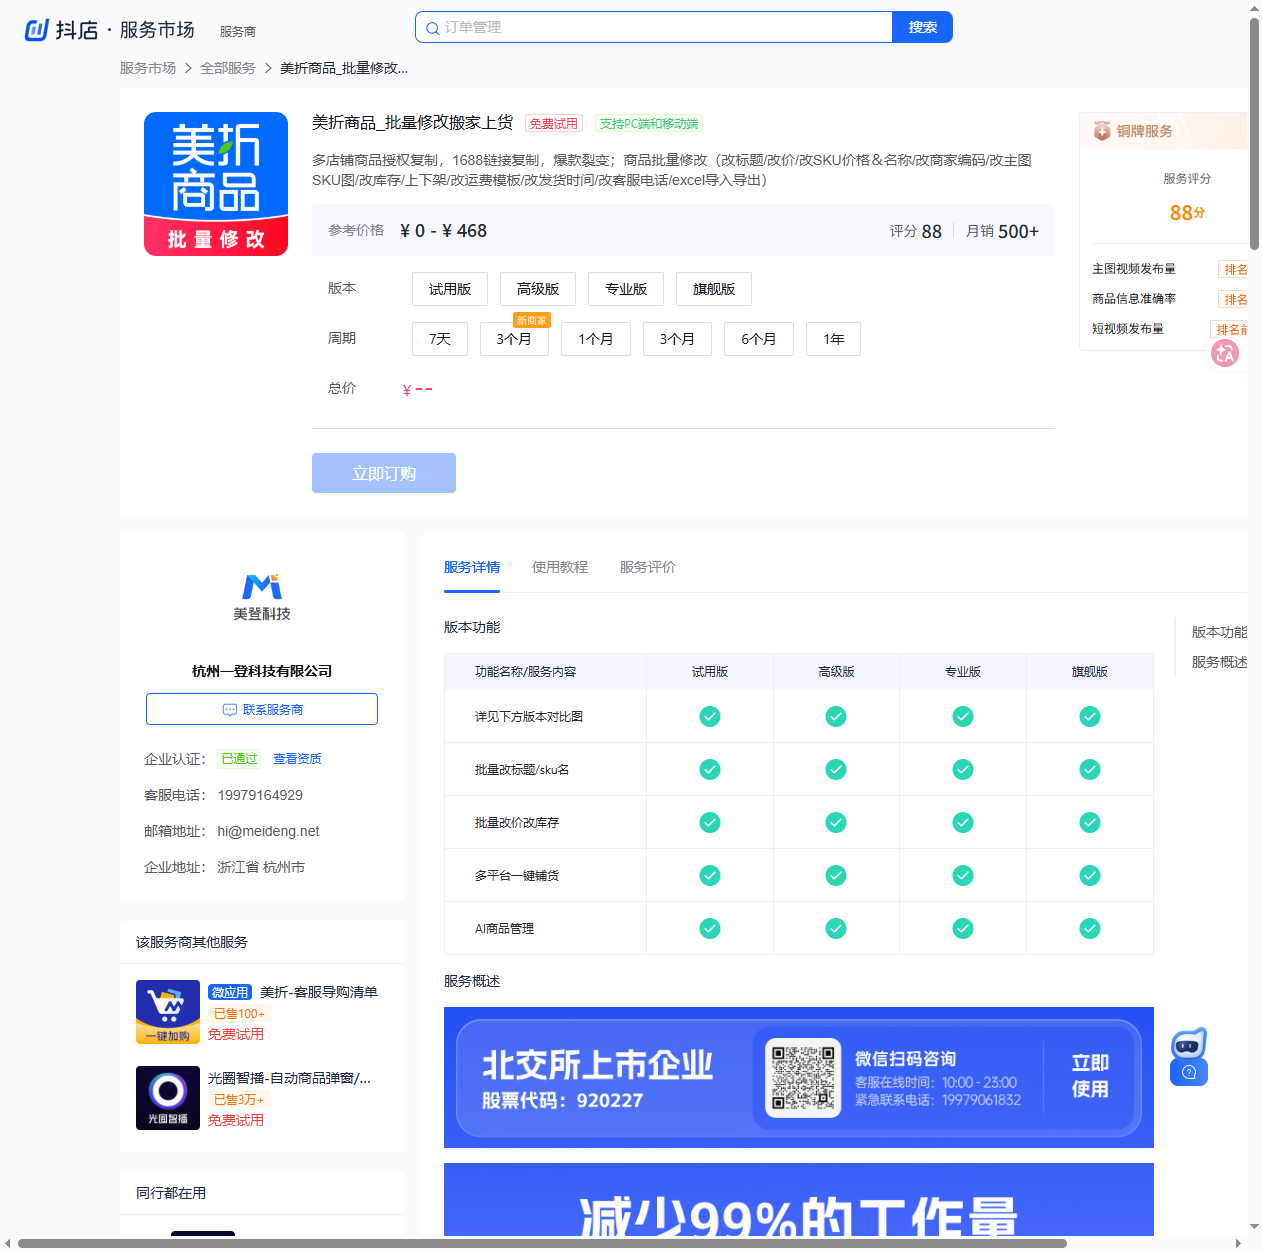The width and height of the screenshot is (1262, 1251).
Task: Choose the 1个月 period option
Action: pos(596,339)
